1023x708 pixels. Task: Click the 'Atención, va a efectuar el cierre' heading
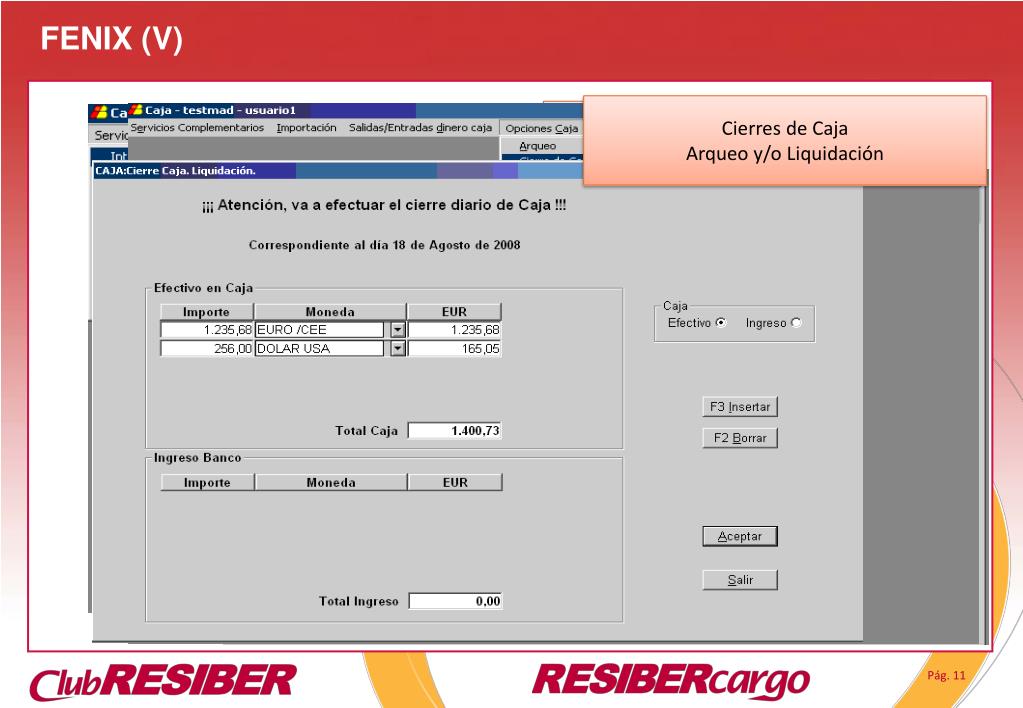click(x=384, y=205)
